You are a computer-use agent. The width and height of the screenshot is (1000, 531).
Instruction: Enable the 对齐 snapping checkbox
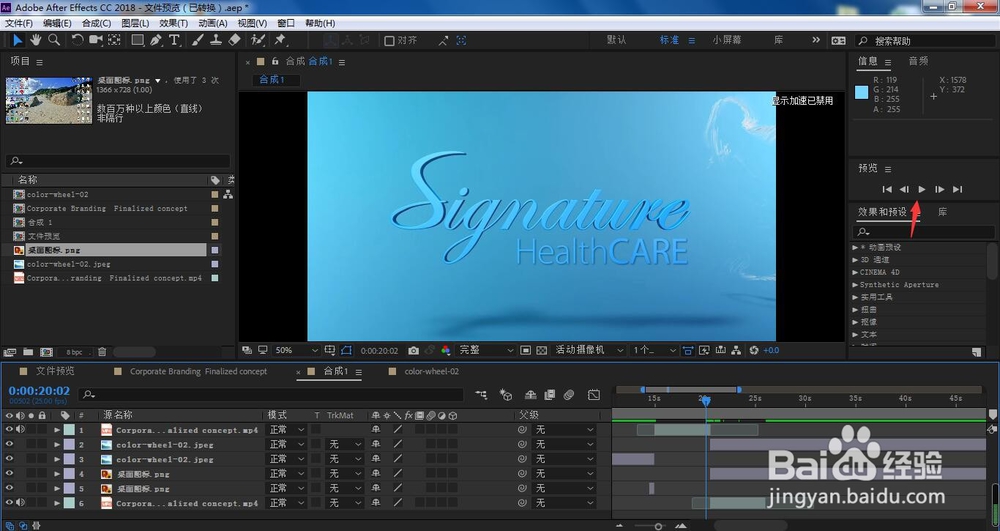tap(389, 41)
